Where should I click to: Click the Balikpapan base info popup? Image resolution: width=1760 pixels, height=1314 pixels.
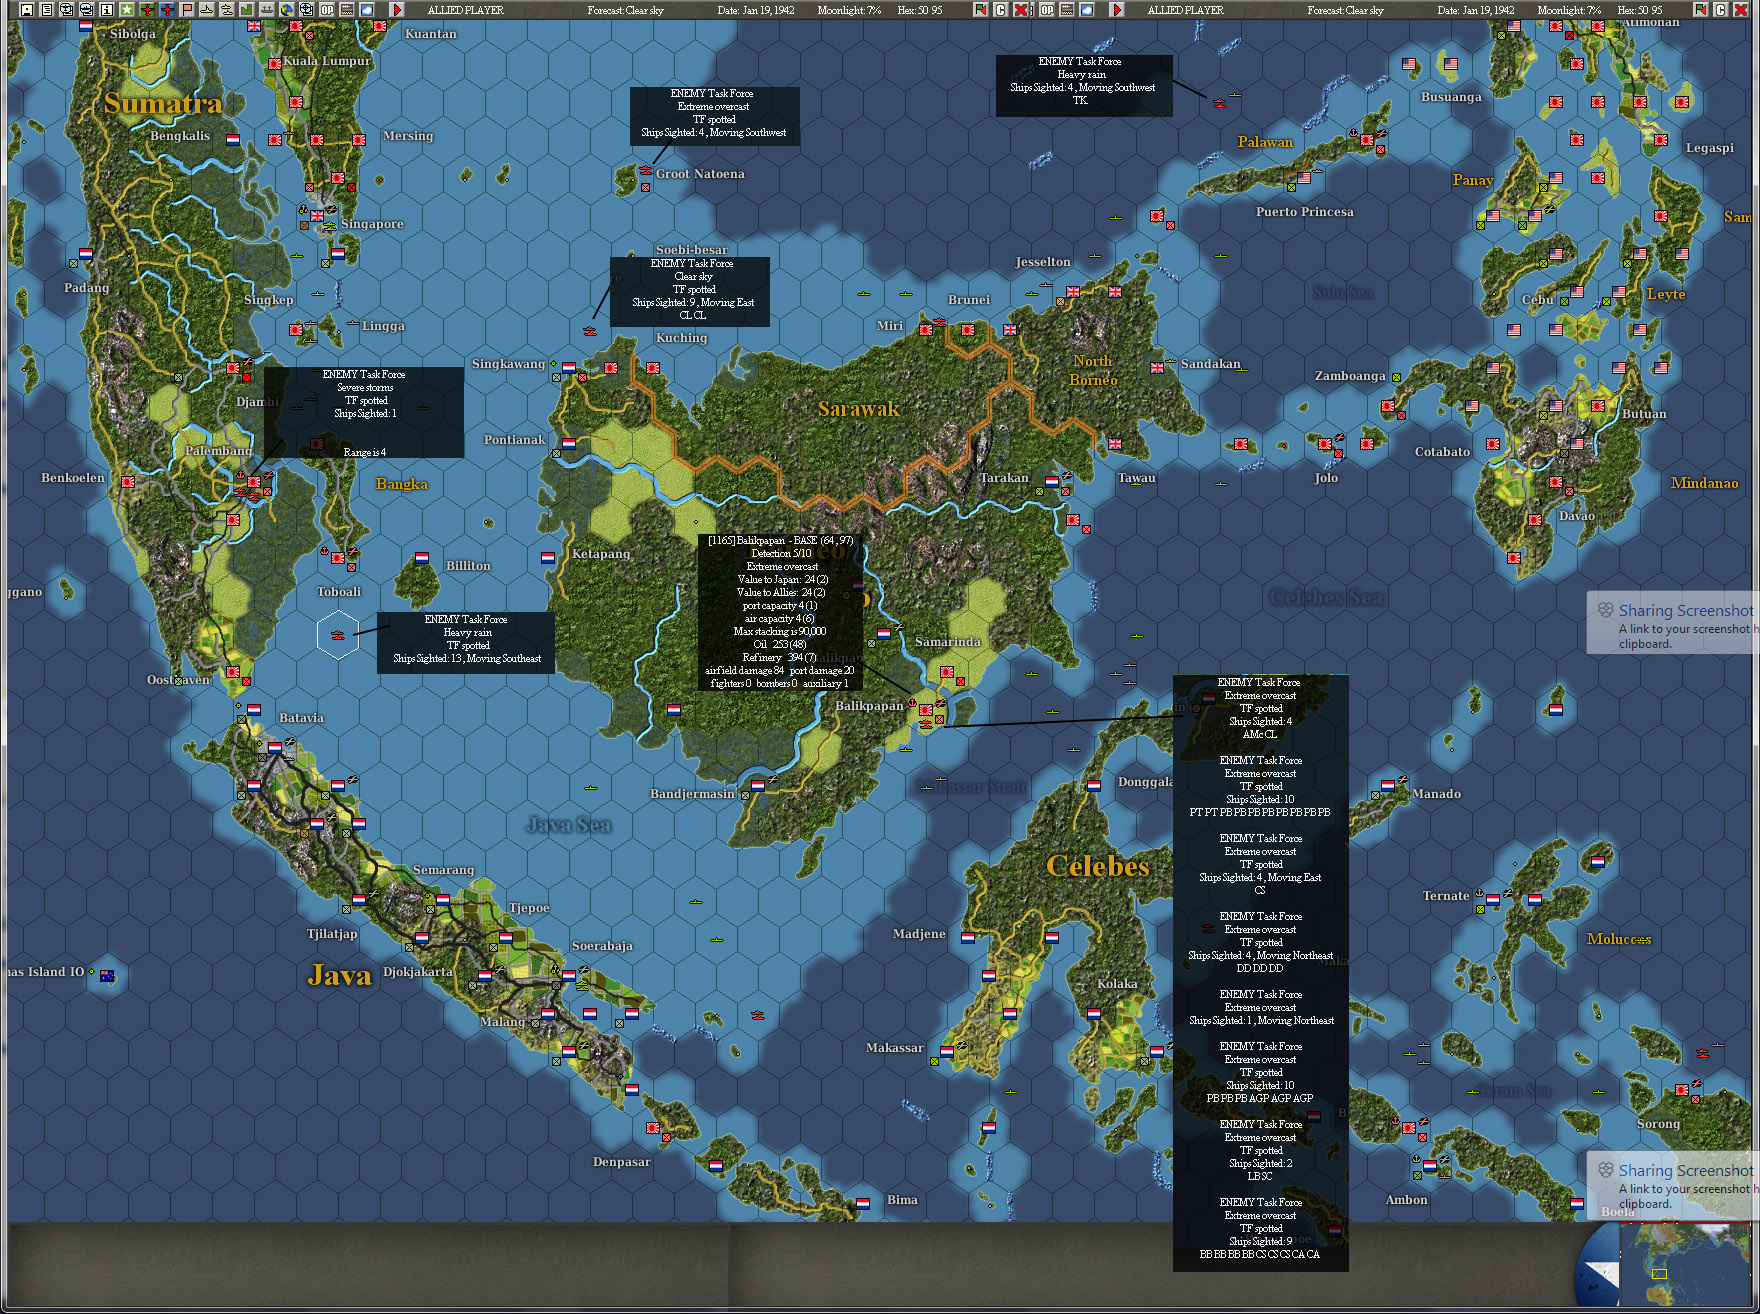(x=781, y=612)
